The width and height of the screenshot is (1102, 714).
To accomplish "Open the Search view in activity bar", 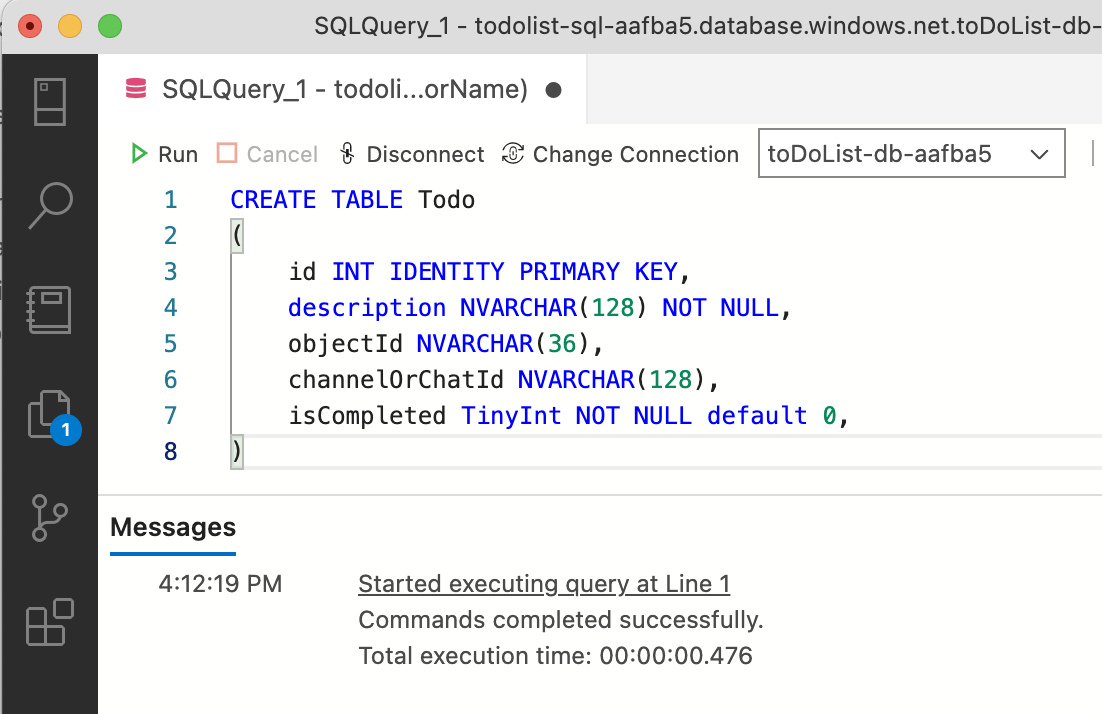I will coord(49,206).
